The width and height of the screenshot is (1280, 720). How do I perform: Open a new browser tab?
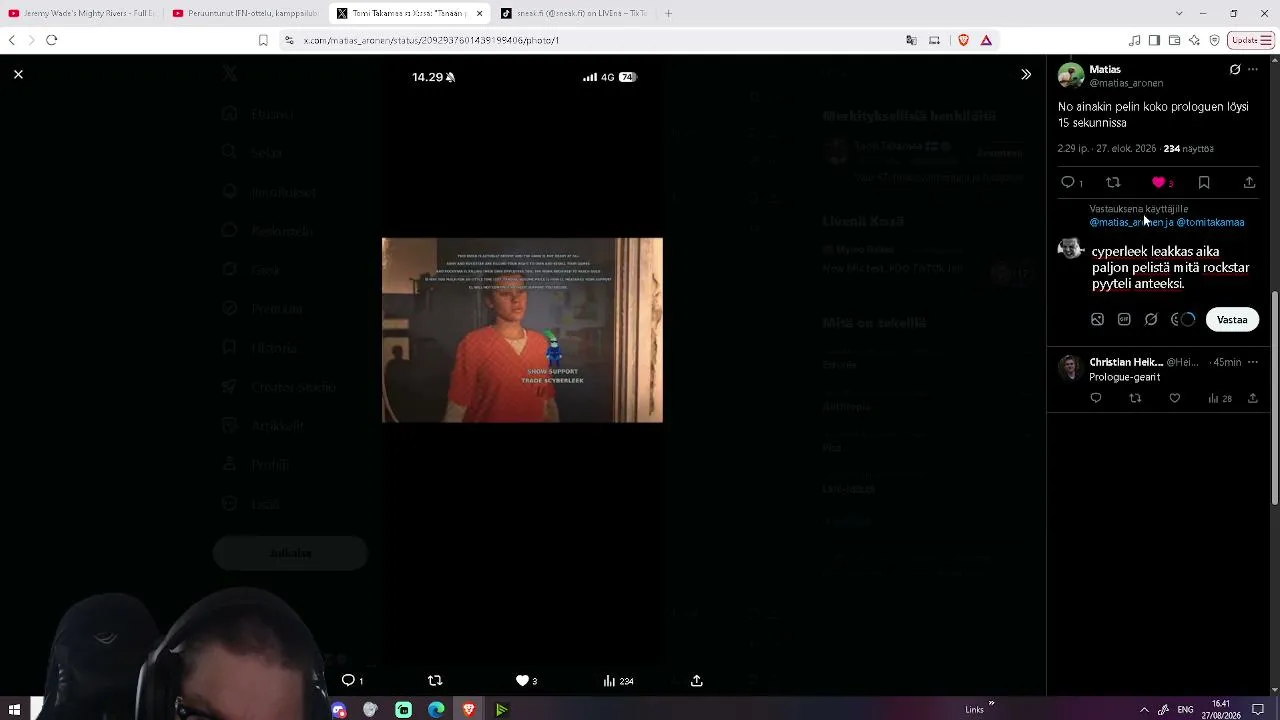pos(668,13)
